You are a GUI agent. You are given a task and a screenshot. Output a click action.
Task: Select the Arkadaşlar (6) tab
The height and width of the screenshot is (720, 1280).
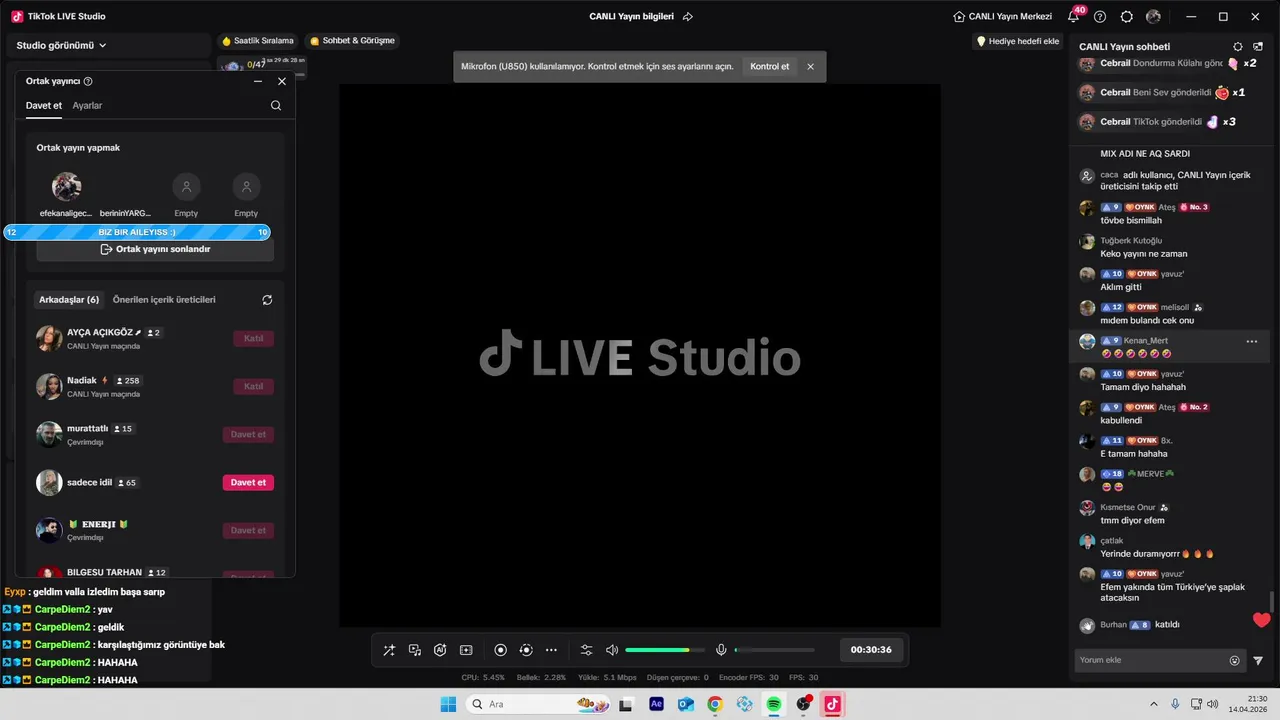click(x=69, y=300)
